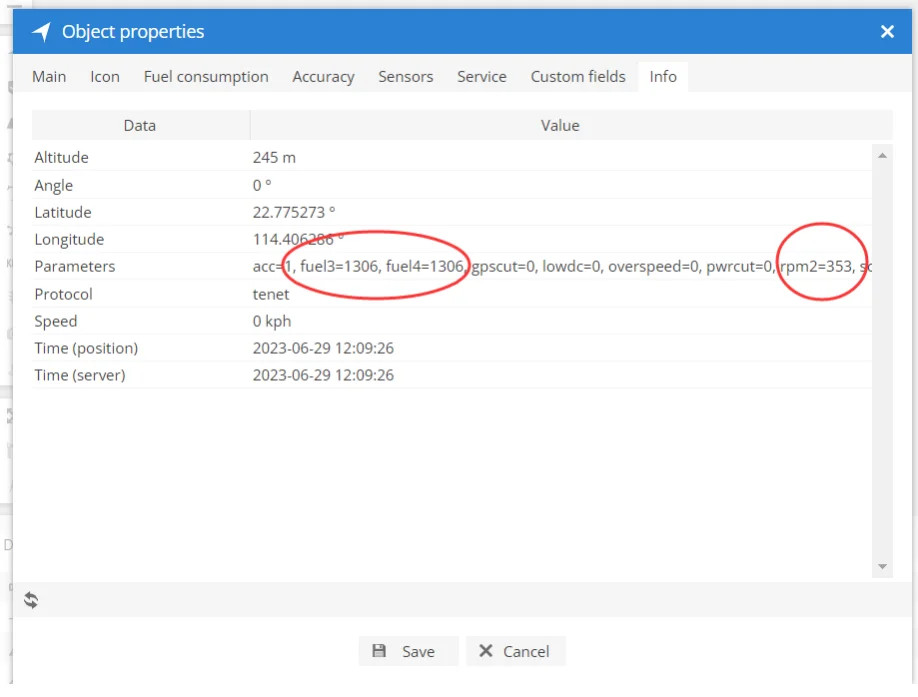Click the 245 m altitude value

274,157
